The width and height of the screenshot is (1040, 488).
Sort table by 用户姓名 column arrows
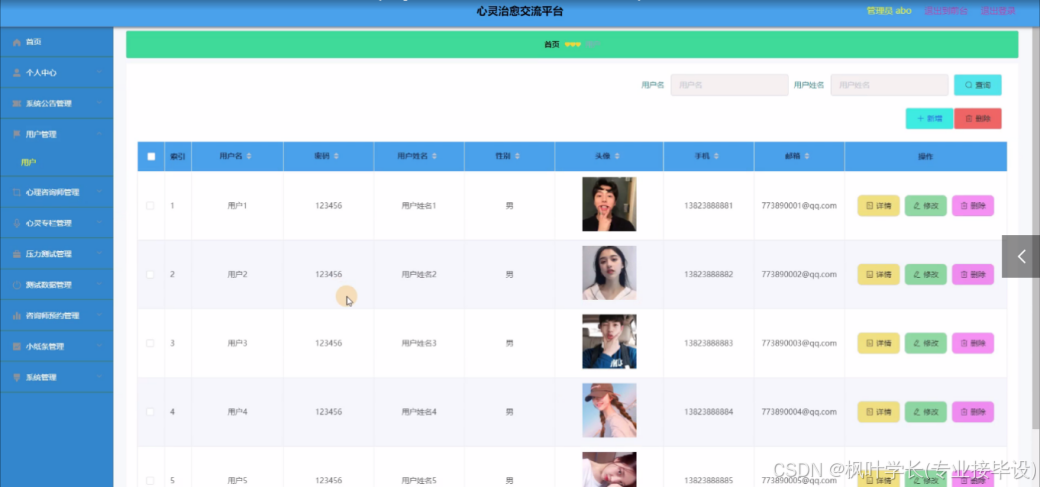click(x=435, y=156)
